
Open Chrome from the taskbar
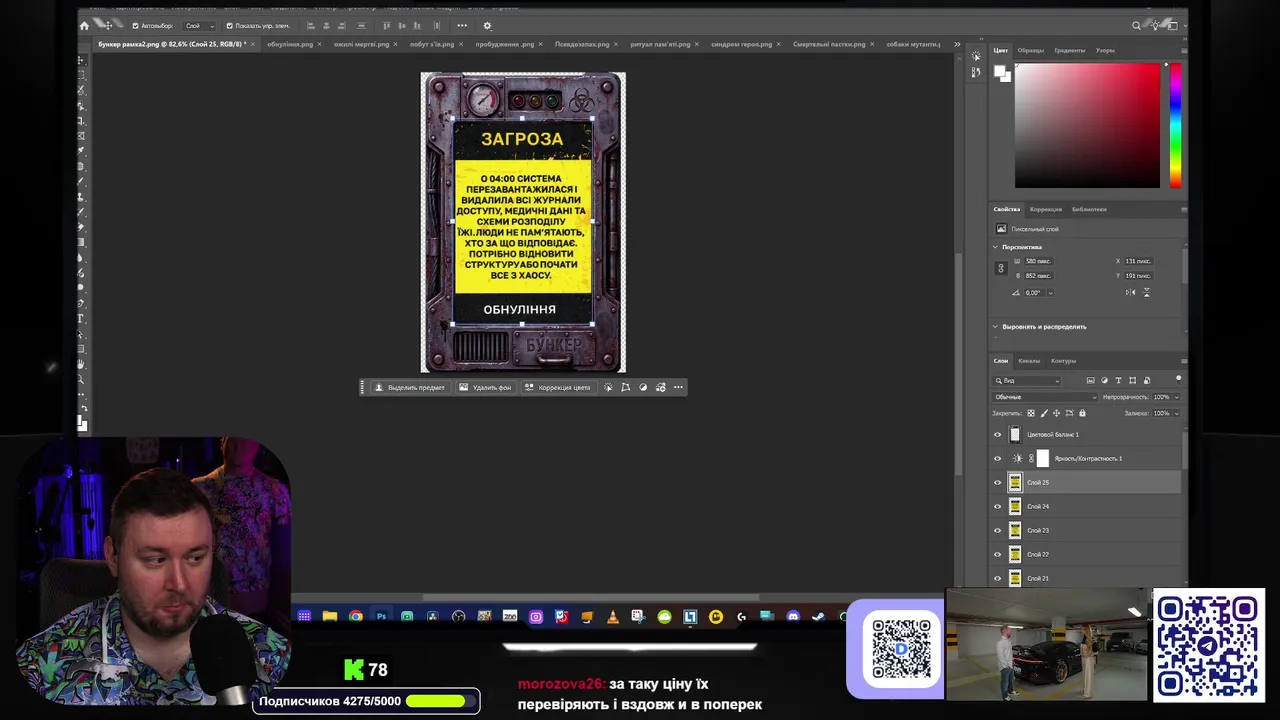pos(355,616)
